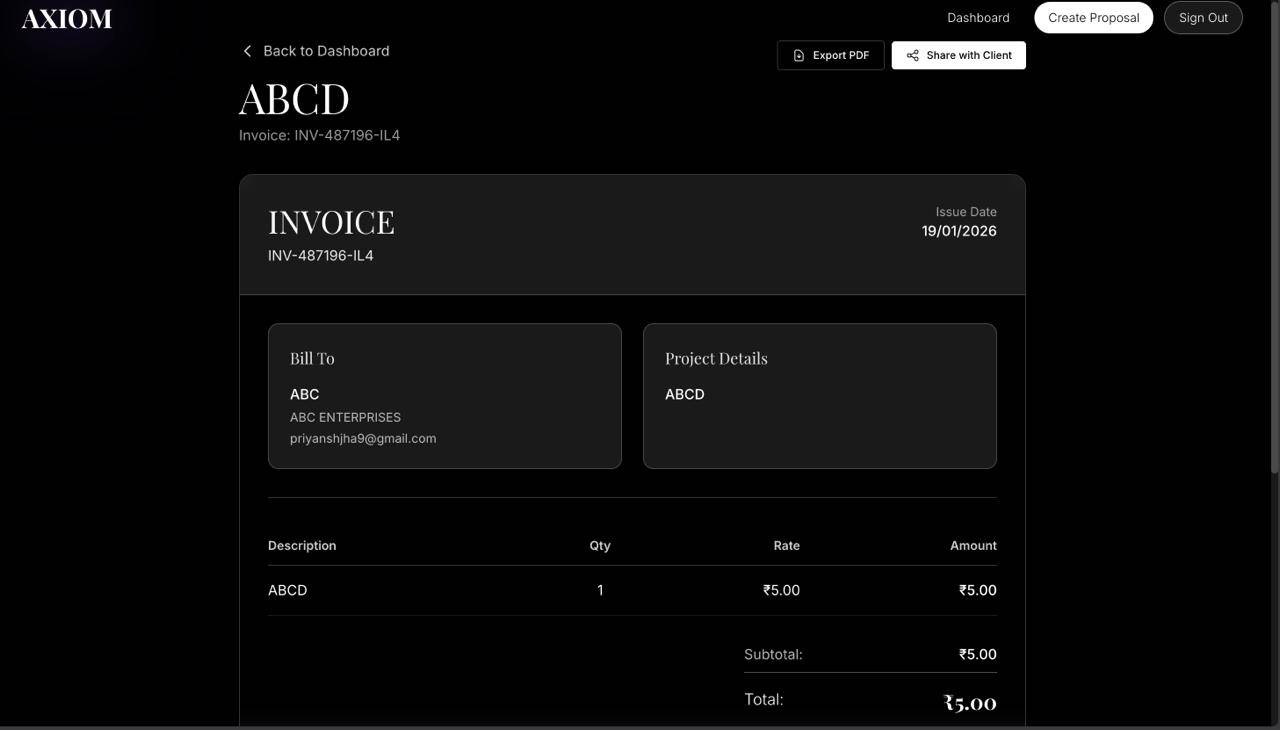
Task: Select the ABCD line item description
Action: [x=287, y=590]
